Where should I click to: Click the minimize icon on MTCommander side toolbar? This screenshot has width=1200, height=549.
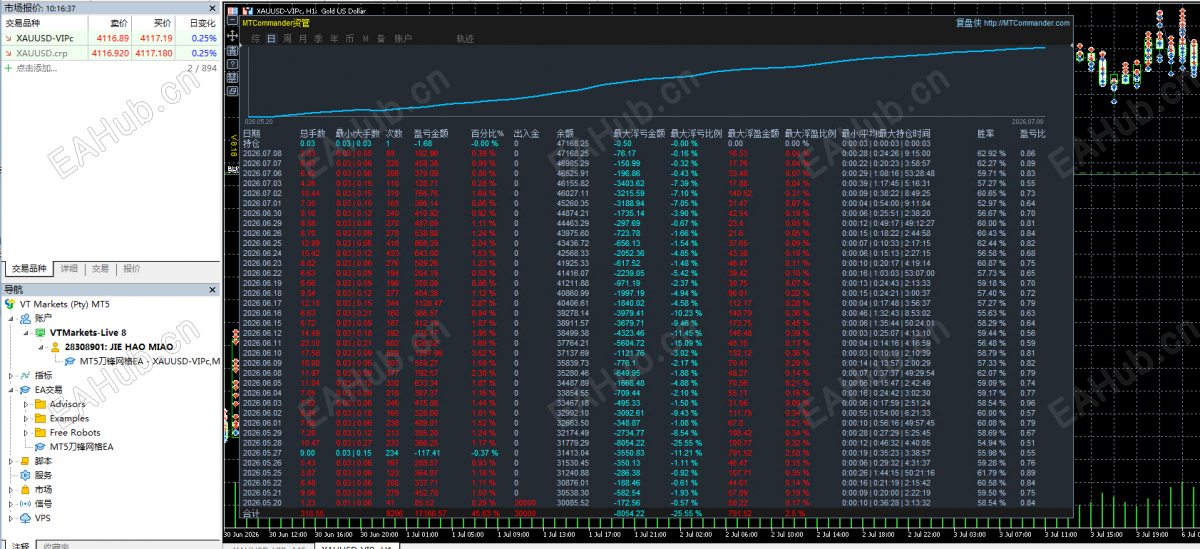pyautogui.click(x=232, y=20)
